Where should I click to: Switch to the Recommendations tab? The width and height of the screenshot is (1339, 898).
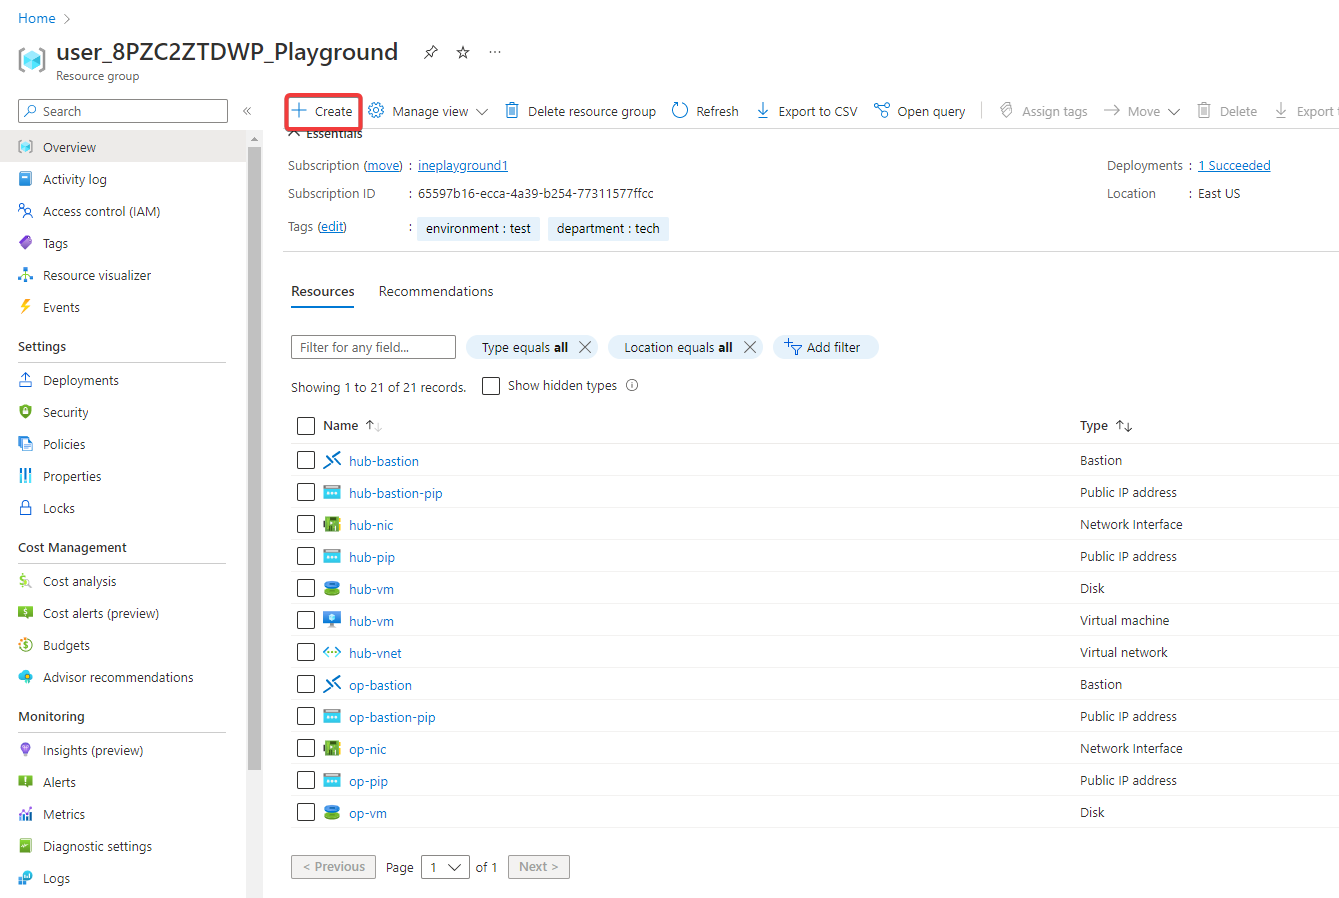436,291
